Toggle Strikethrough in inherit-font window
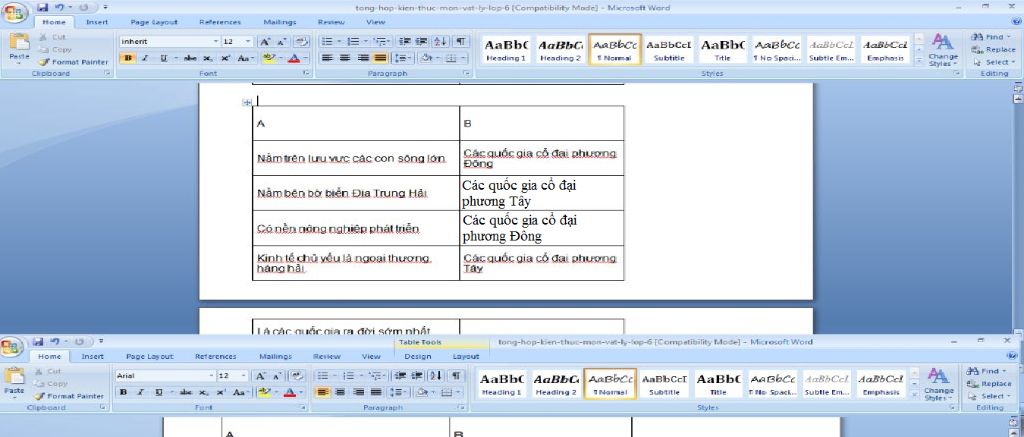 coord(190,58)
